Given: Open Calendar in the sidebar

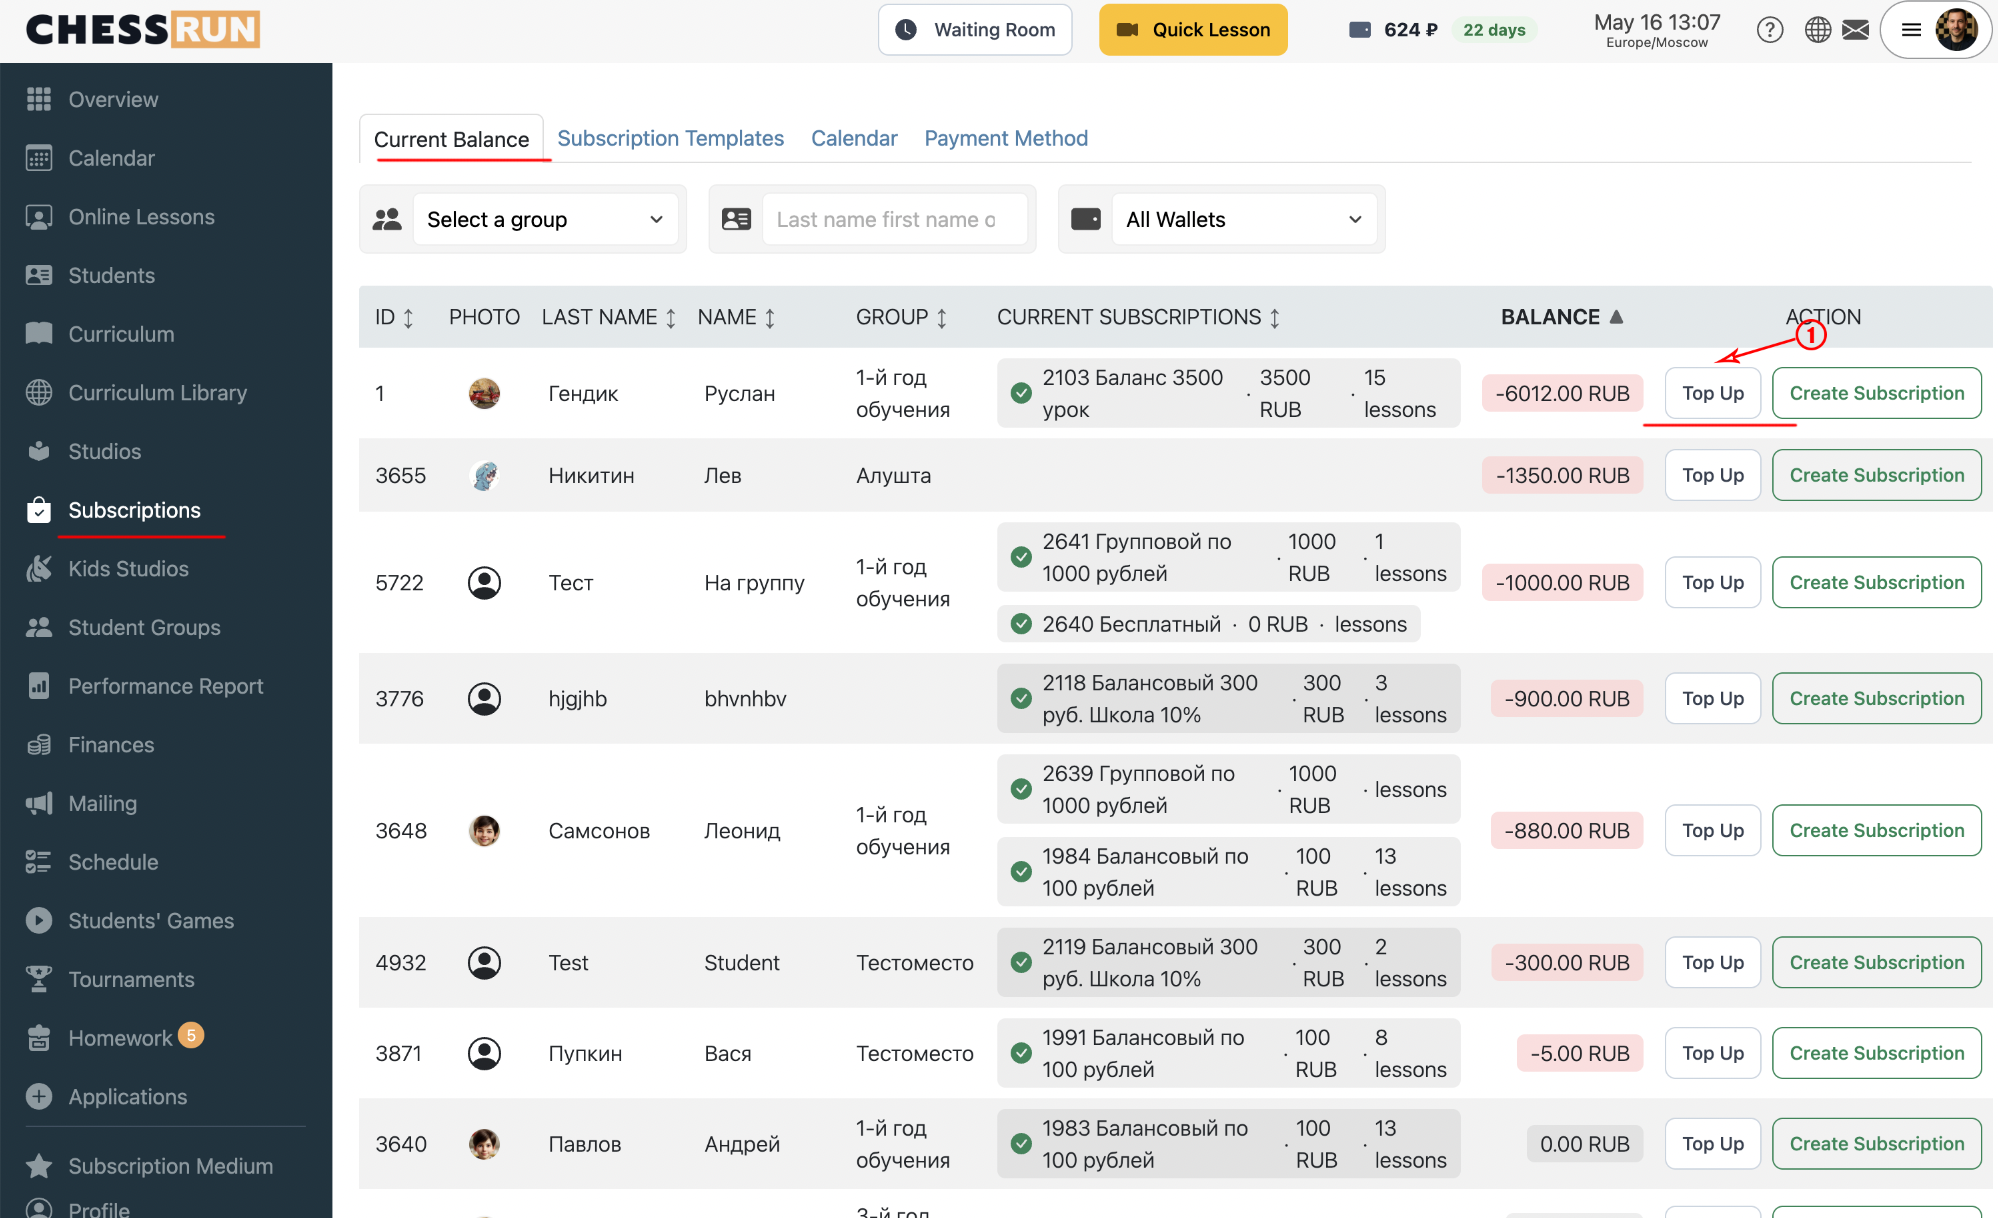Looking at the screenshot, I should pyautogui.click(x=111, y=158).
